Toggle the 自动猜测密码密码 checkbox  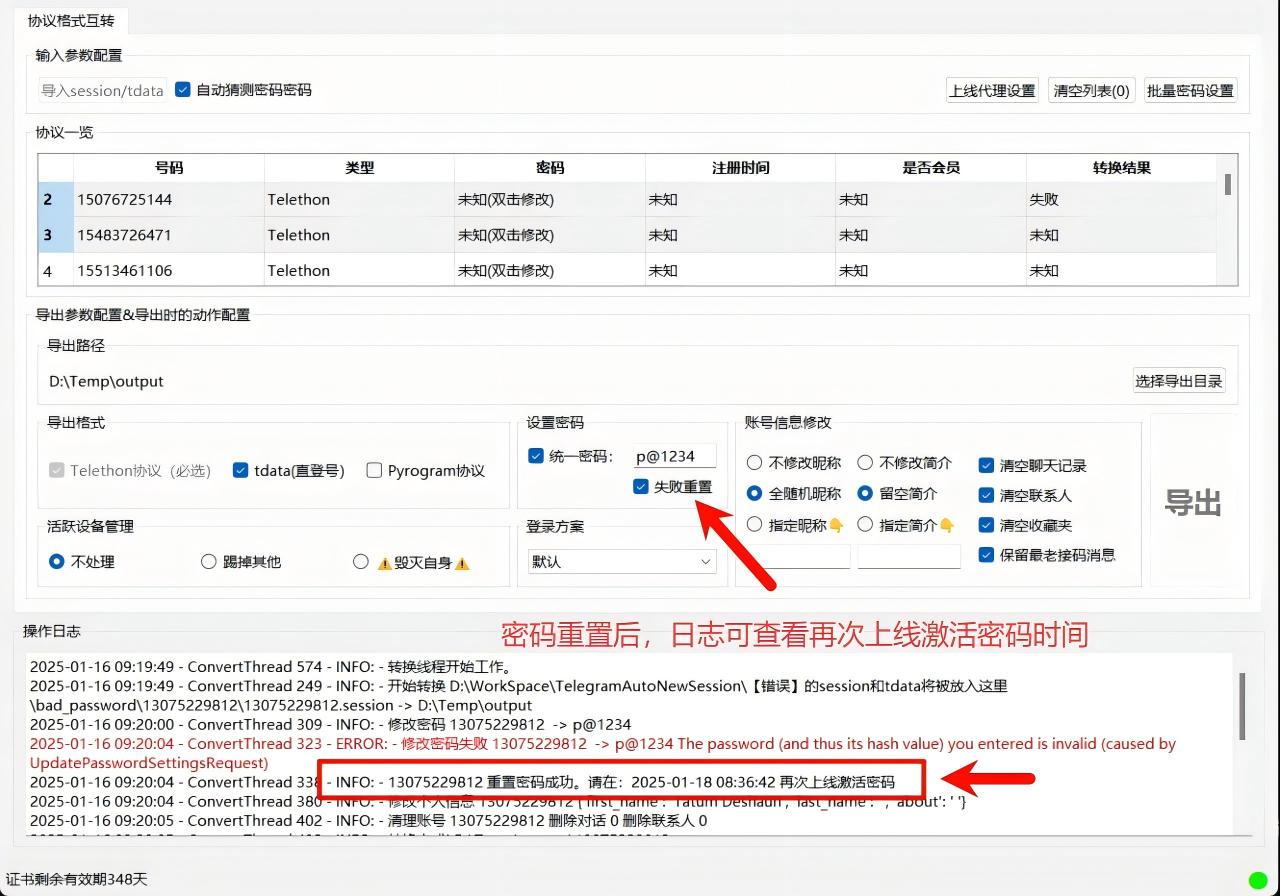pyautogui.click(x=183, y=89)
